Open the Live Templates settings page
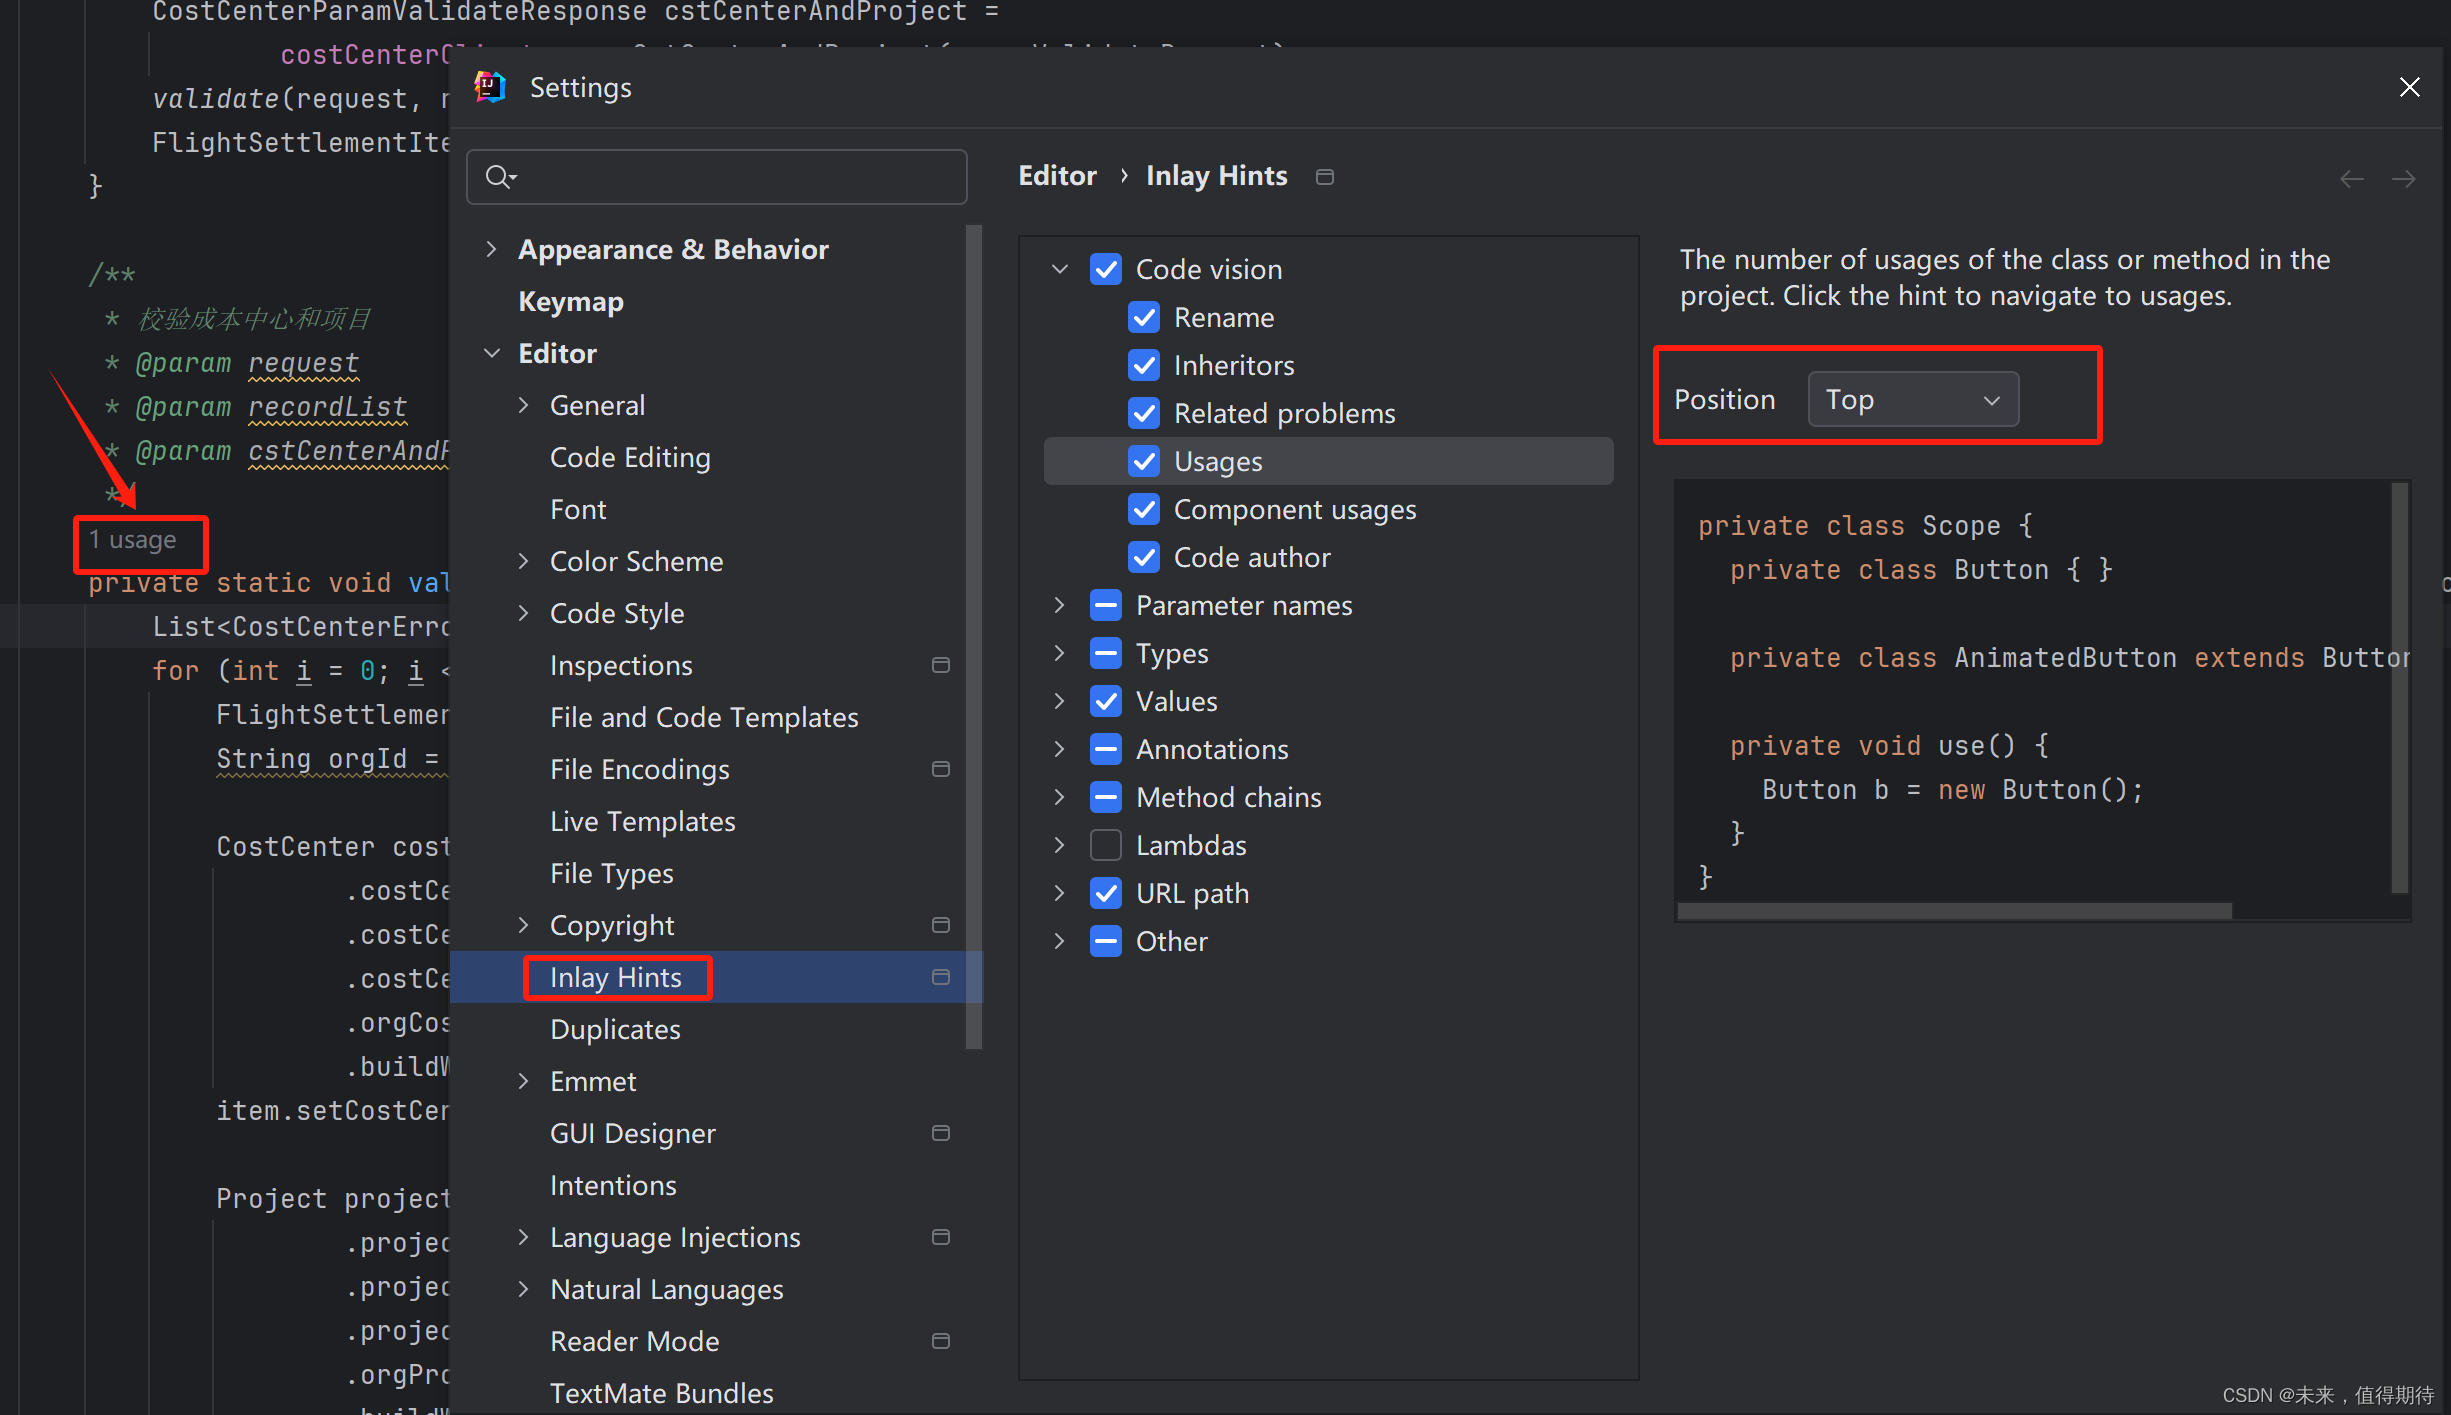The width and height of the screenshot is (2451, 1415). [x=642, y=821]
